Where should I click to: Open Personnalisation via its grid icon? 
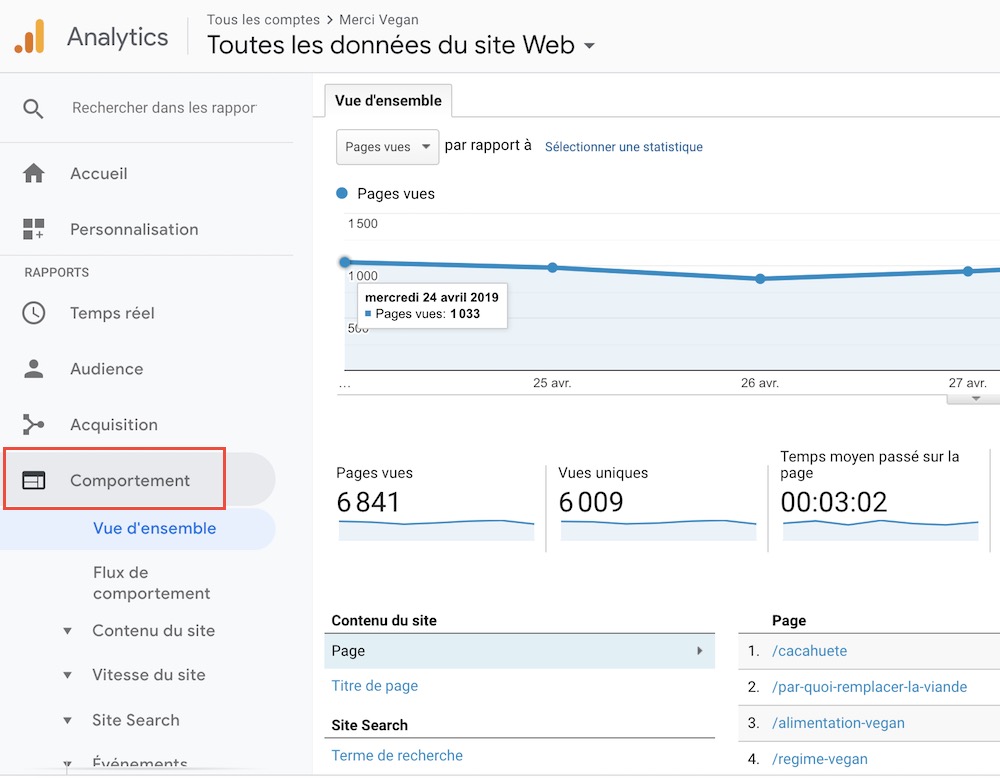point(33,229)
